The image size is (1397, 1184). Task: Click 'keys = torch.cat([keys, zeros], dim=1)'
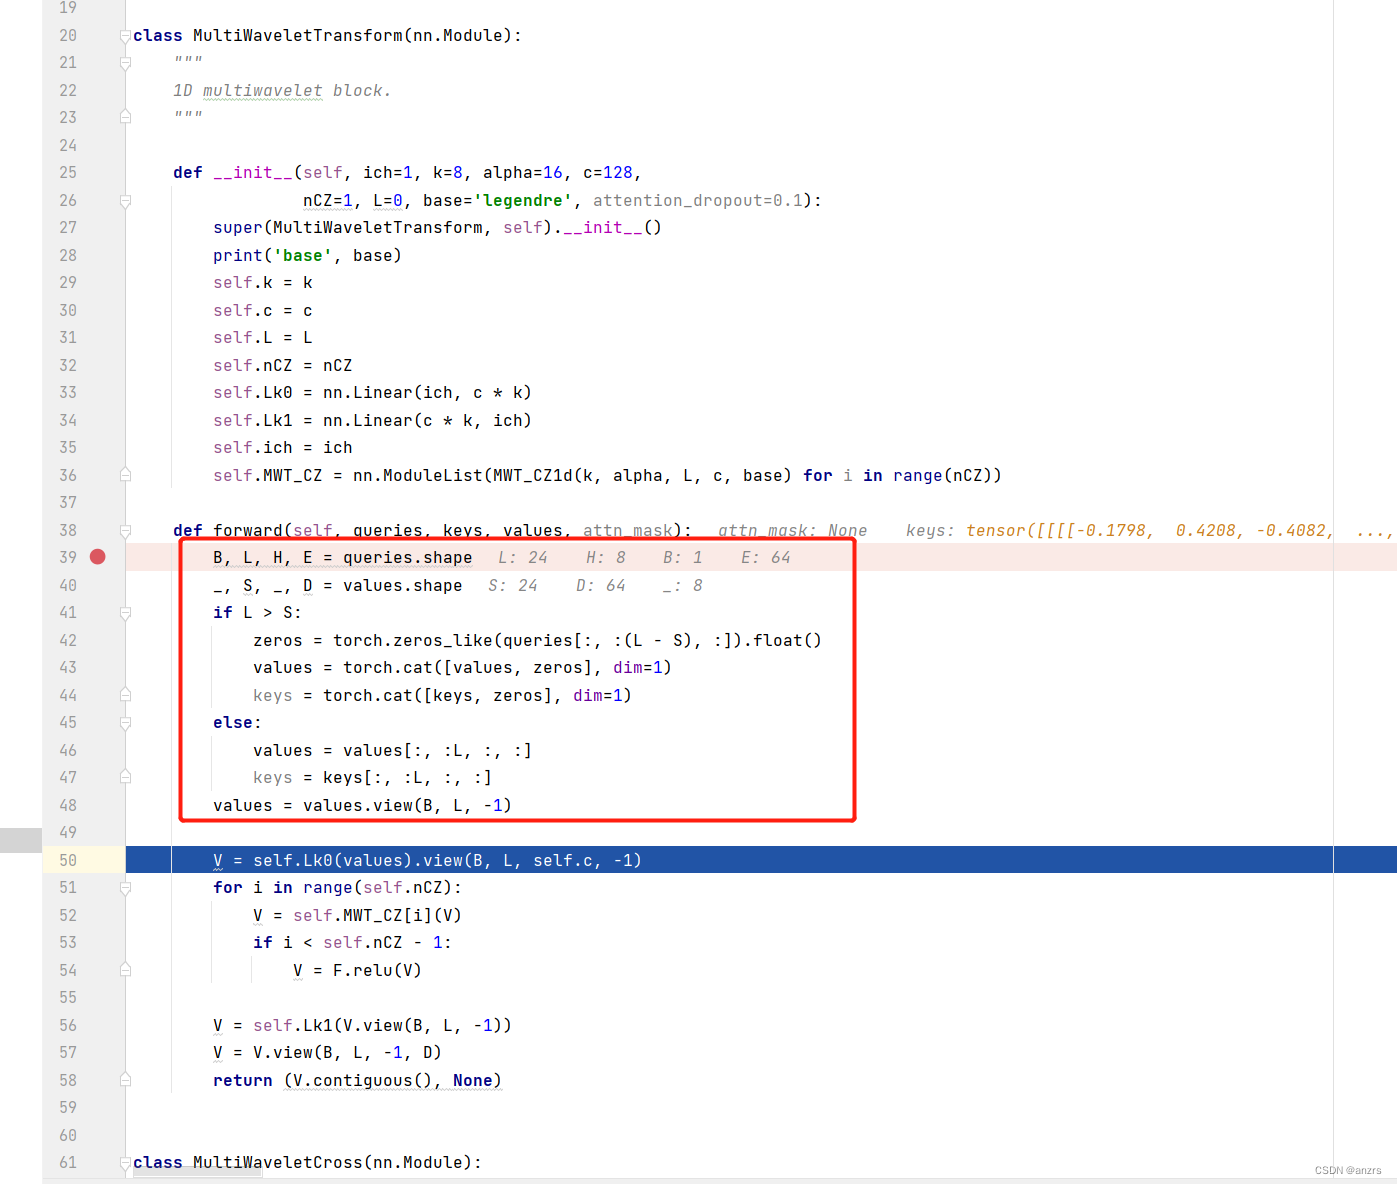(x=442, y=695)
